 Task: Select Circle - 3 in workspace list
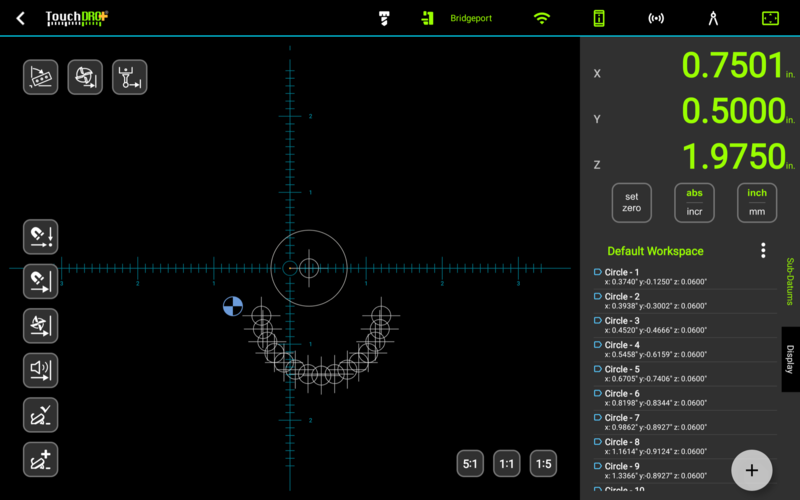685,325
